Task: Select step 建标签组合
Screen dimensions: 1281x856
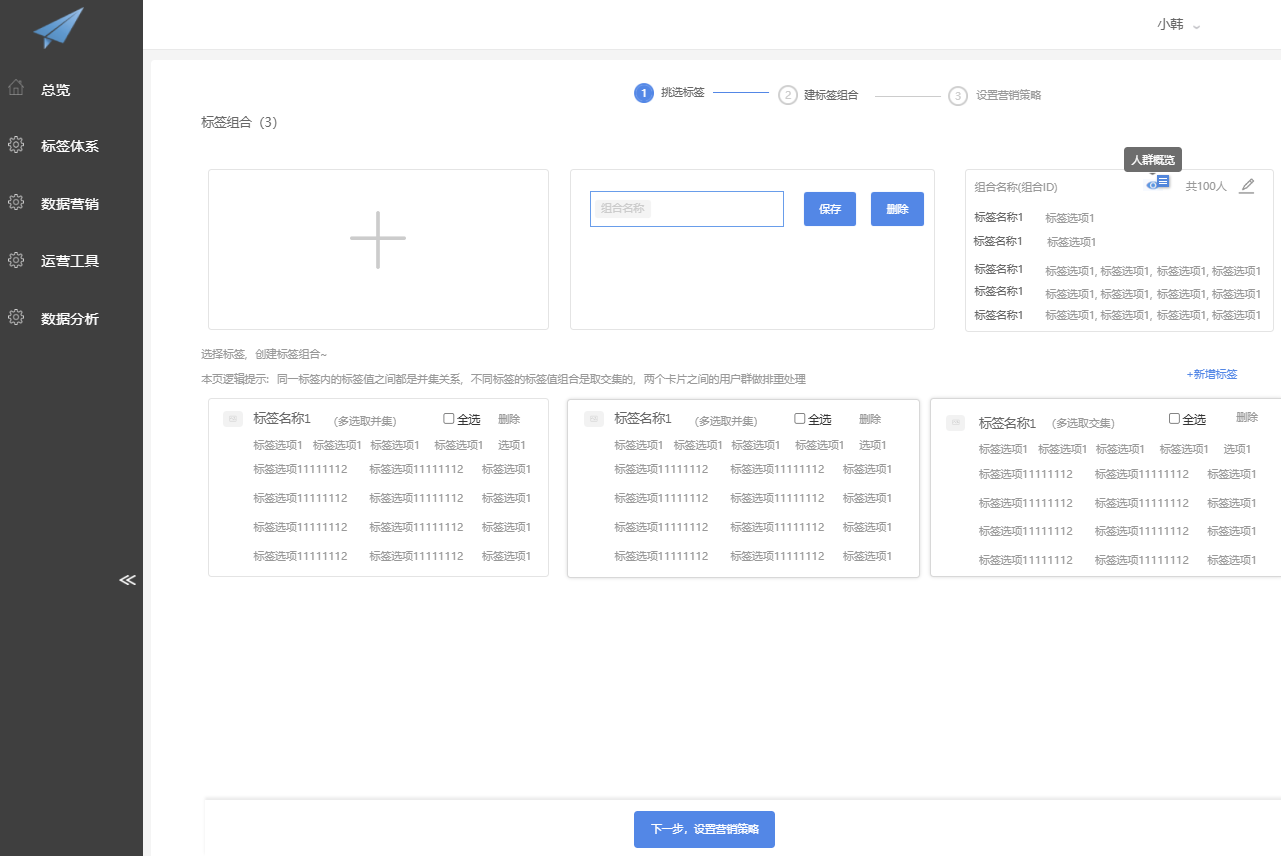Action: (x=819, y=96)
